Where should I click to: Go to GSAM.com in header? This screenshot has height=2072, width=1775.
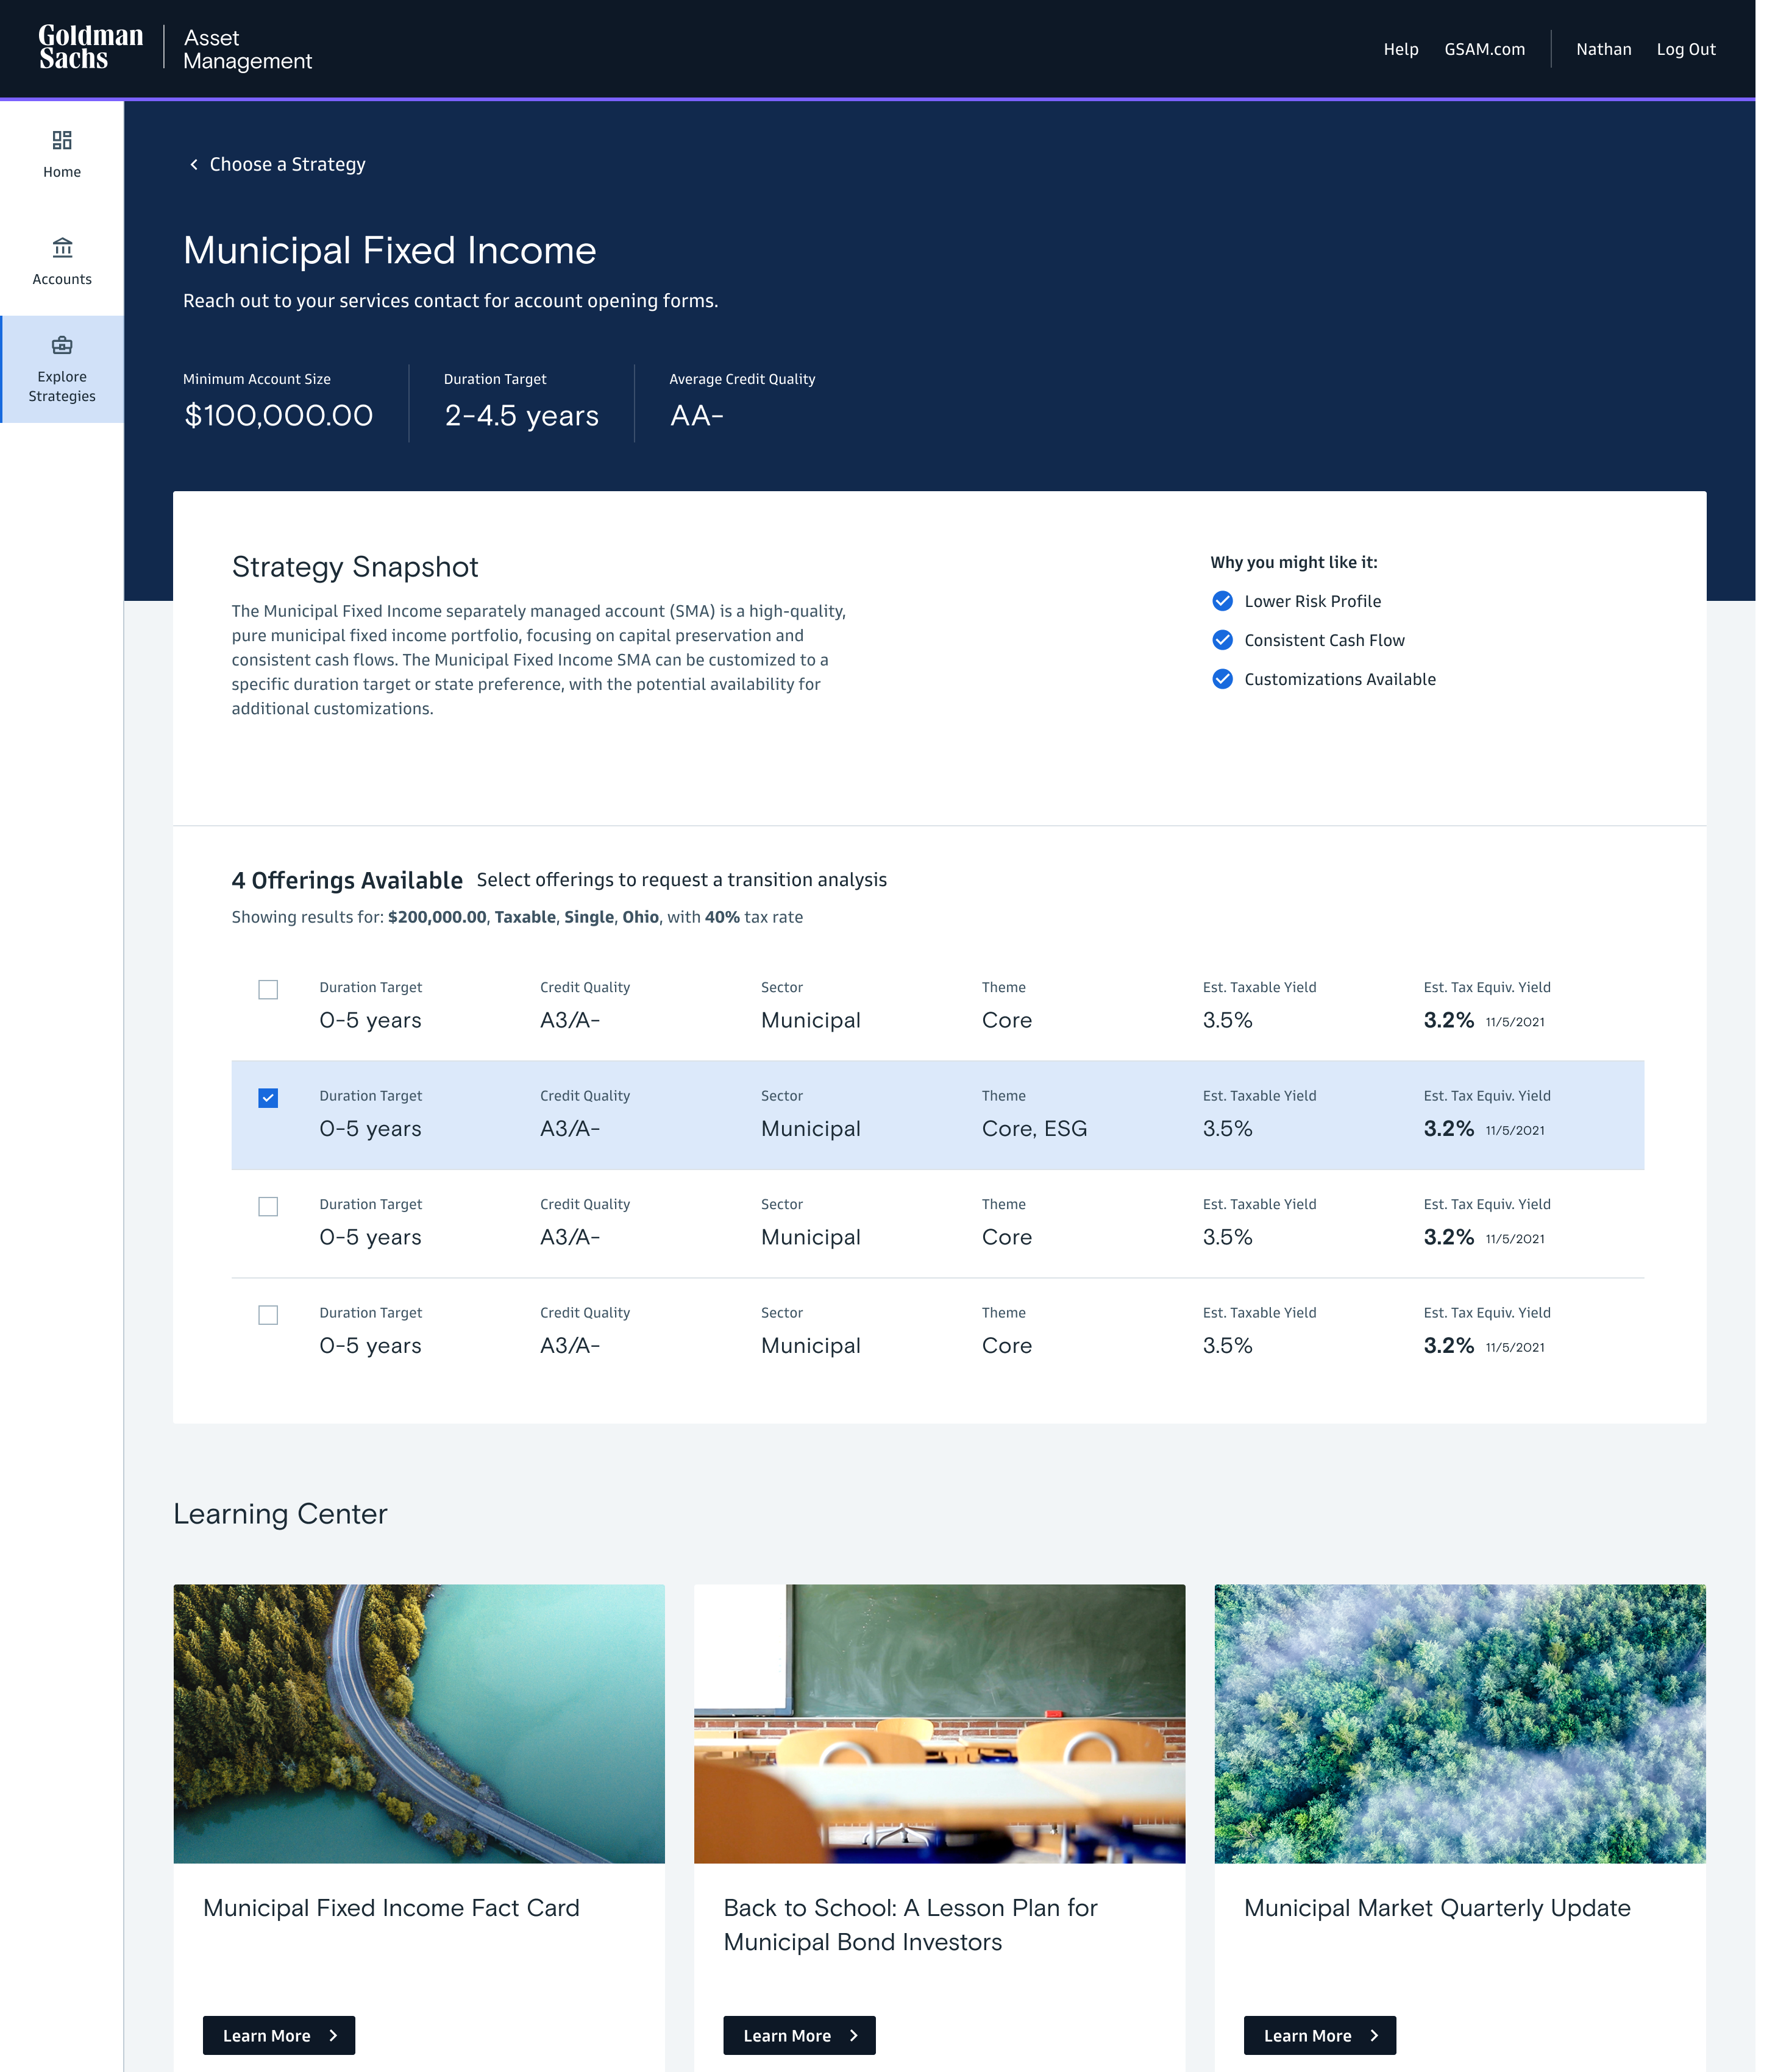1484,49
